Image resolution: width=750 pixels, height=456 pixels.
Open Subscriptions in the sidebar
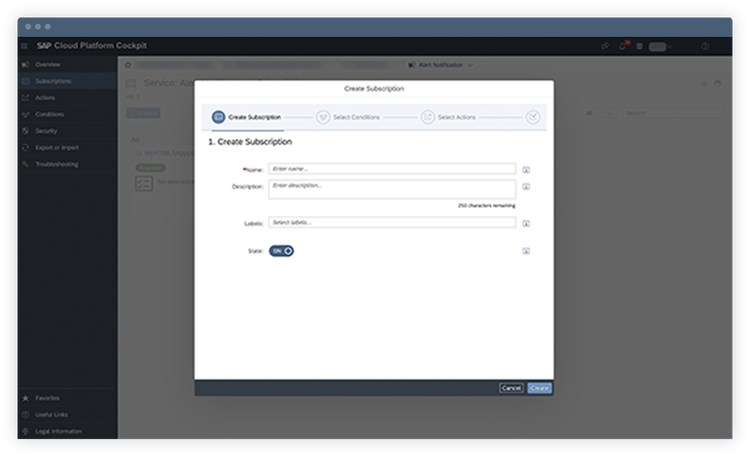click(67, 81)
